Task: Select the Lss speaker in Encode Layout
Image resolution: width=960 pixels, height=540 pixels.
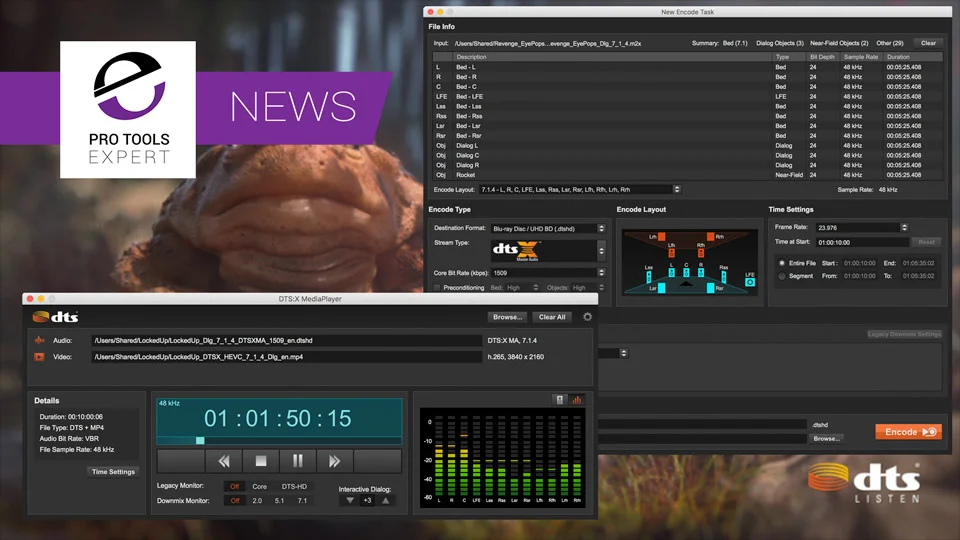Action: click(x=649, y=277)
